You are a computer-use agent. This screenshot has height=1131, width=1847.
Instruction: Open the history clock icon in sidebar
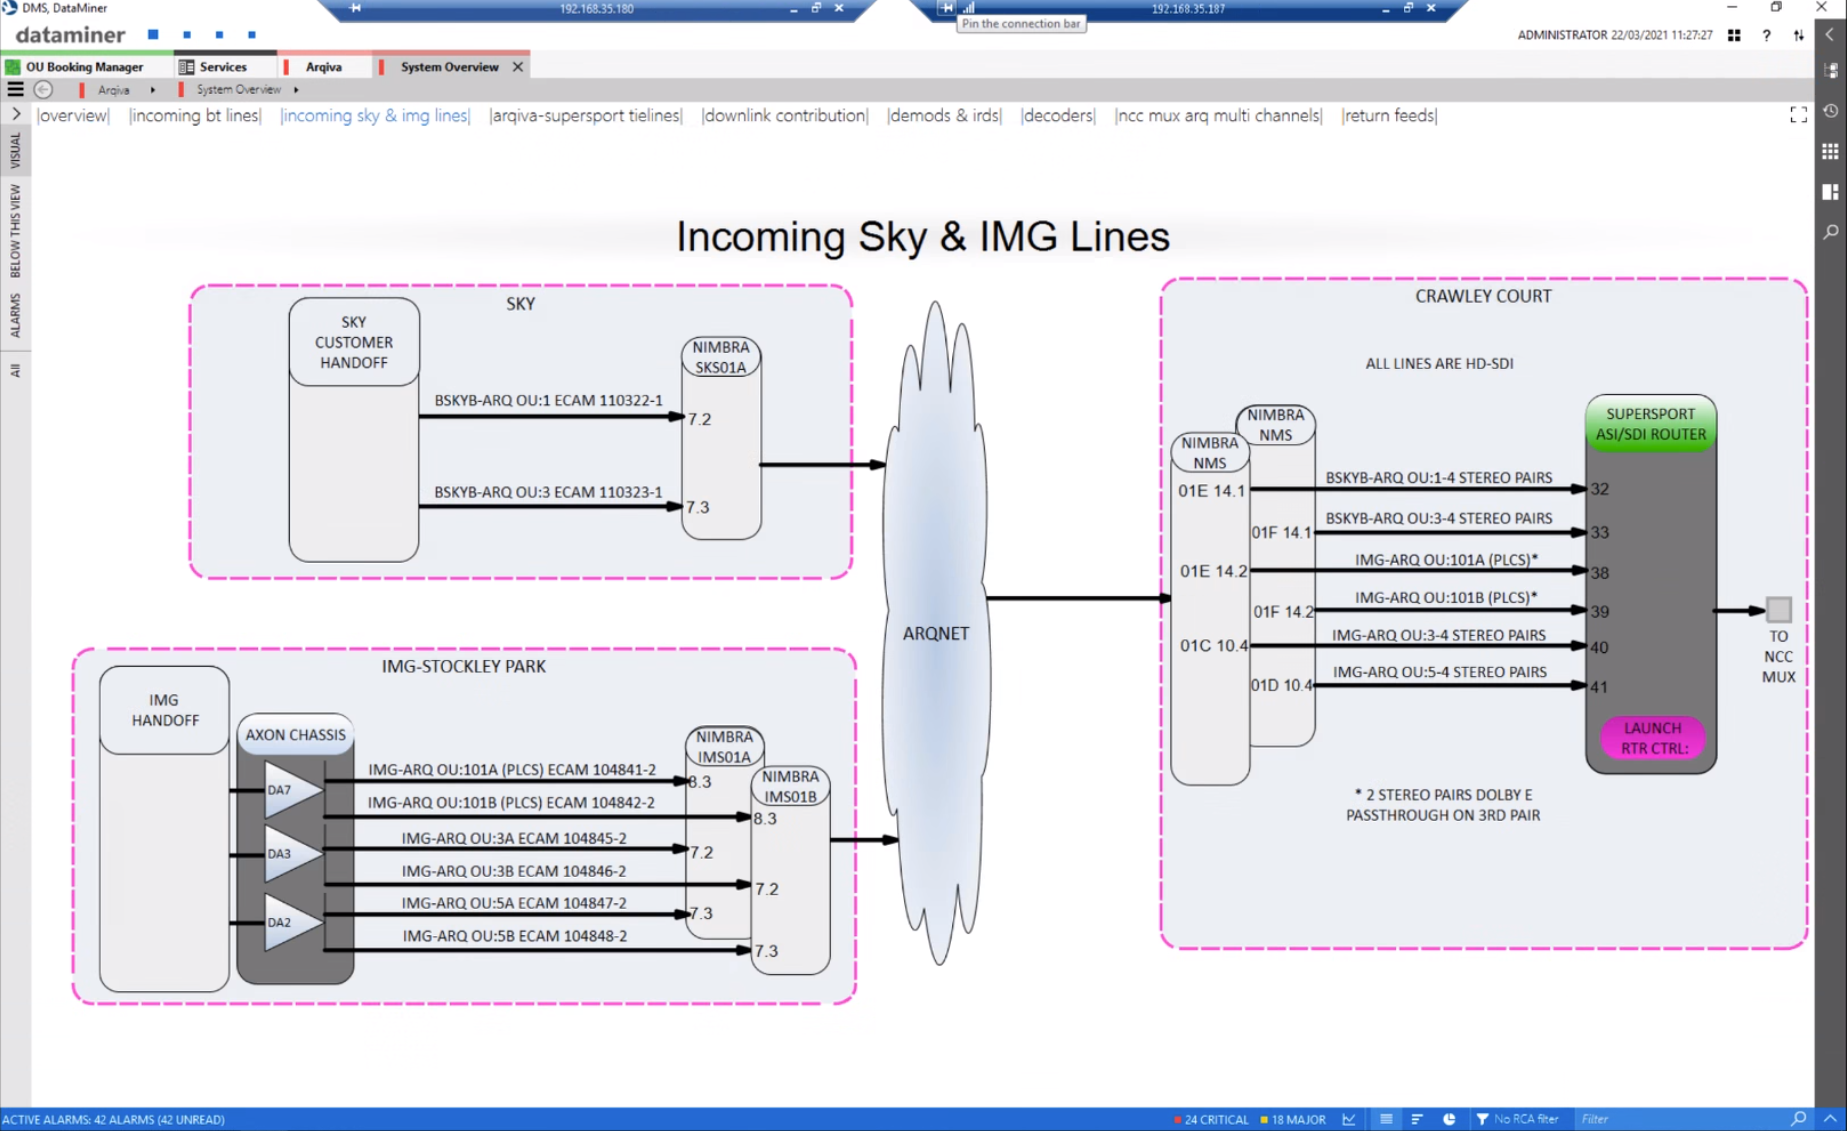(1830, 111)
